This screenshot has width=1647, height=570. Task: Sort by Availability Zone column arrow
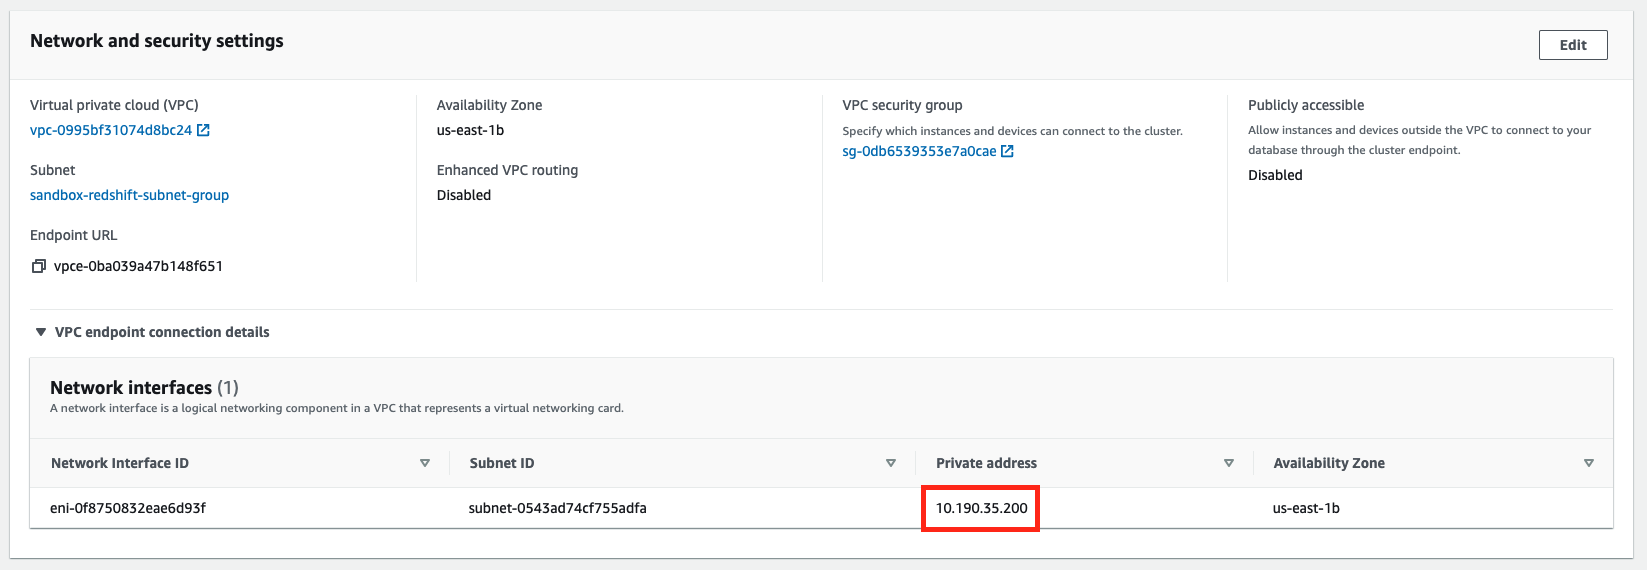pyautogui.click(x=1589, y=463)
